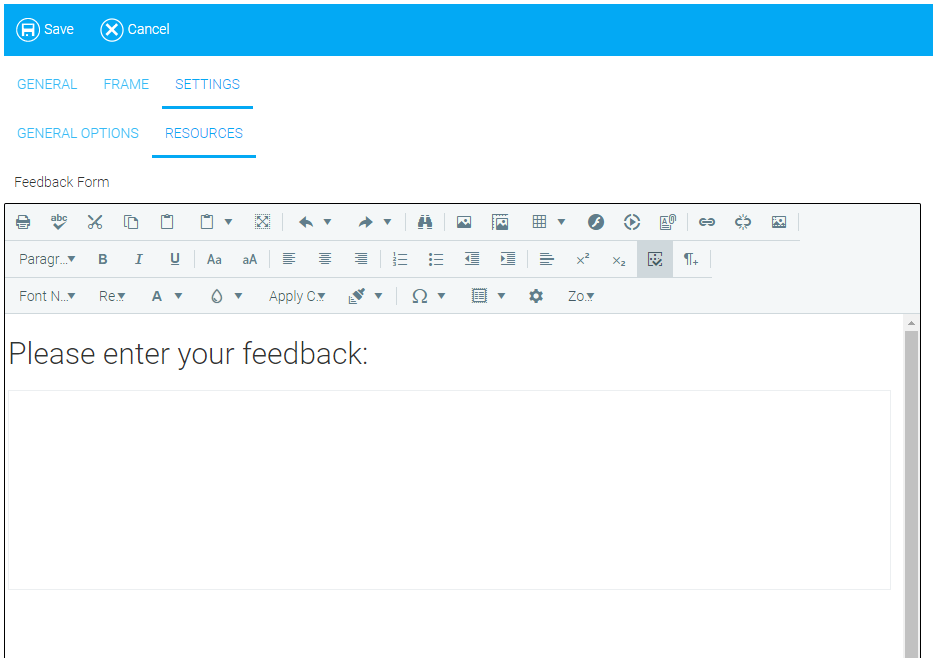Click the Save button
Viewport: 933px width, 659px height.
point(46,29)
